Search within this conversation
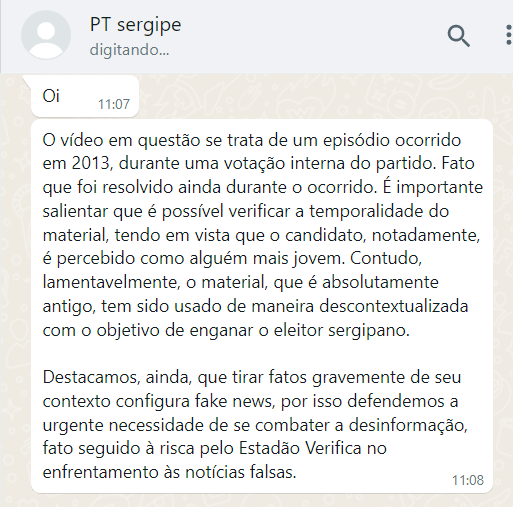The height and width of the screenshot is (507, 513). 458,36
